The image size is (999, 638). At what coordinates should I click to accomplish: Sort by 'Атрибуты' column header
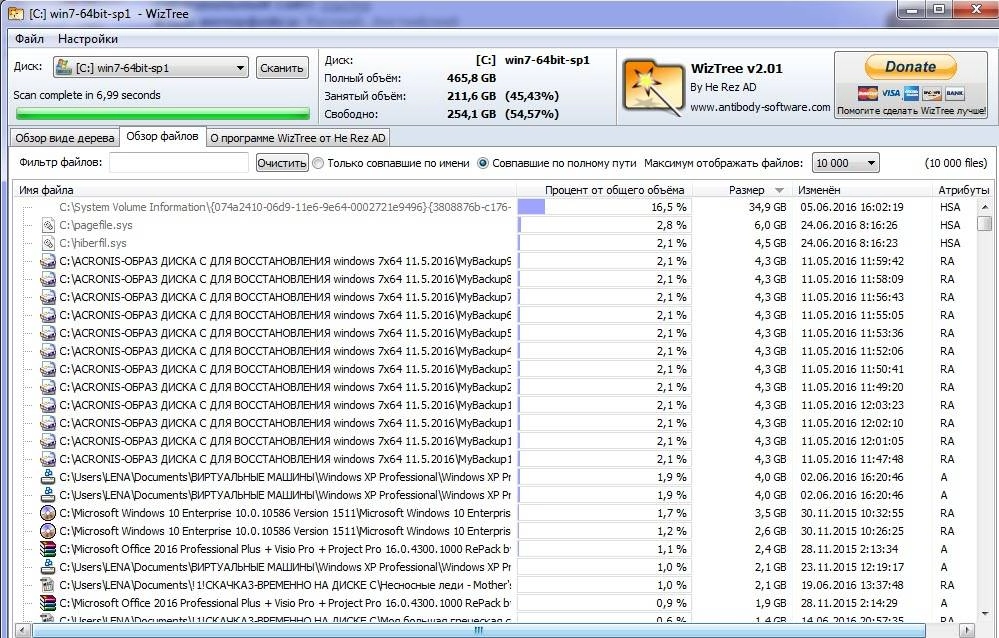tap(963, 190)
